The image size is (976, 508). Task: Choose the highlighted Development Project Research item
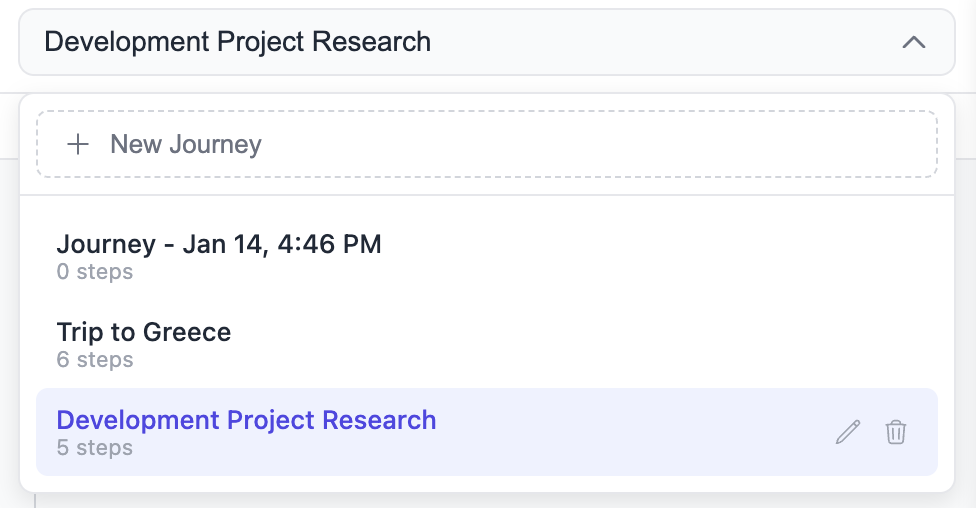tap(246, 420)
